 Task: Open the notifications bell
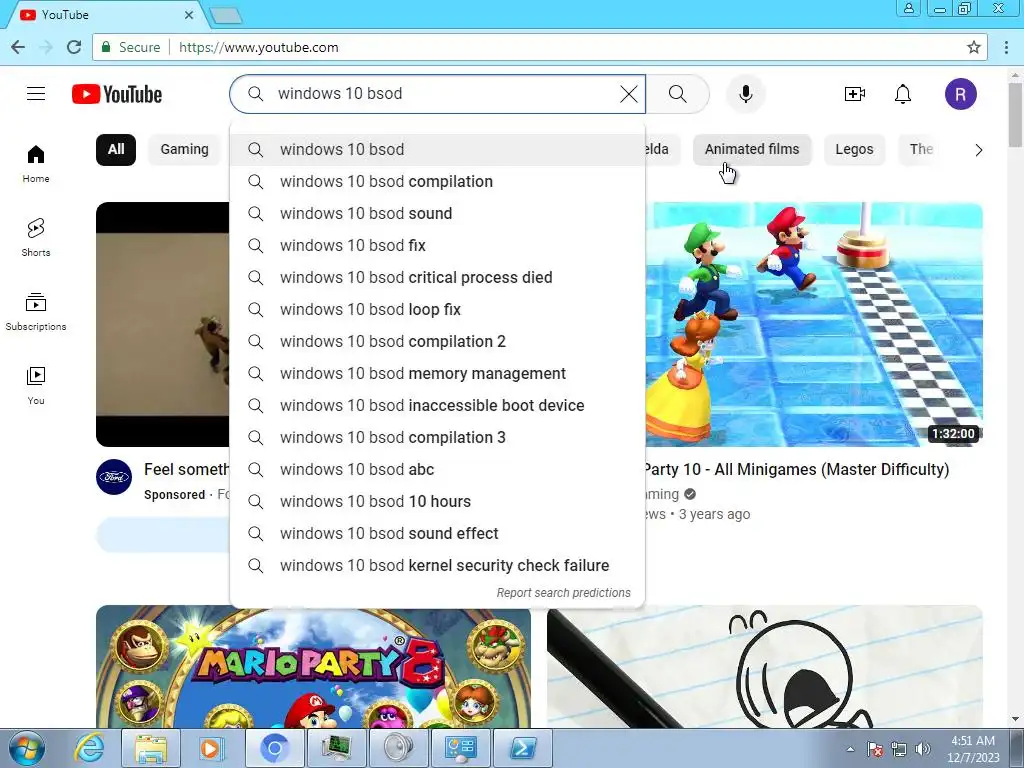[903, 94]
